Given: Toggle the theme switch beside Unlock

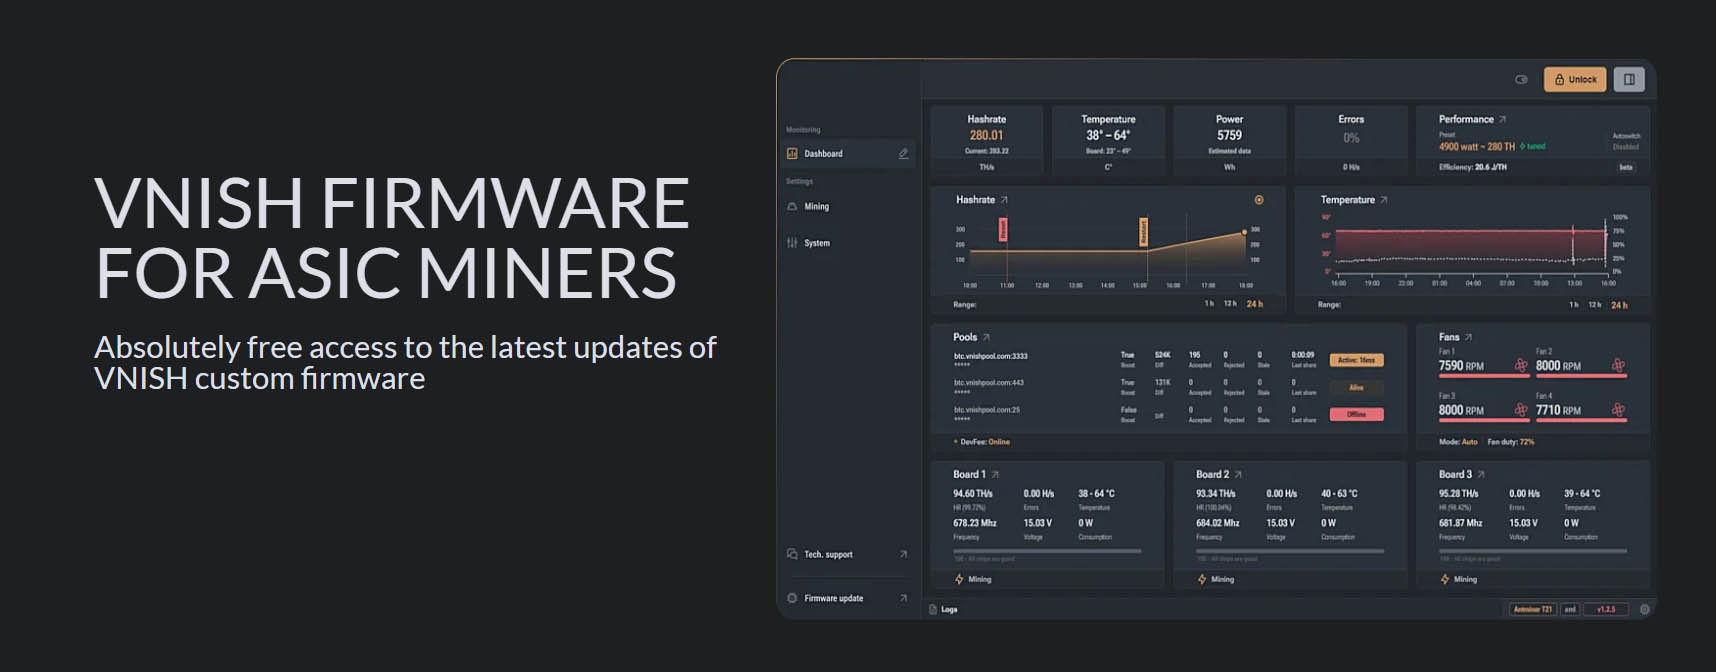Looking at the screenshot, I should pos(1521,79).
